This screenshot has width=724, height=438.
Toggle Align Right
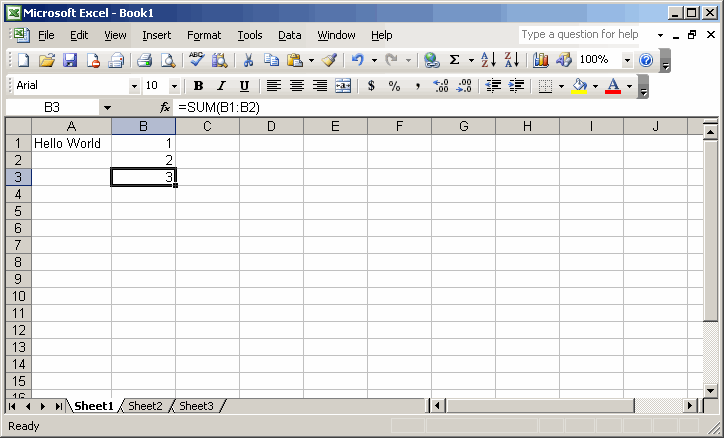click(x=320, y=86)
